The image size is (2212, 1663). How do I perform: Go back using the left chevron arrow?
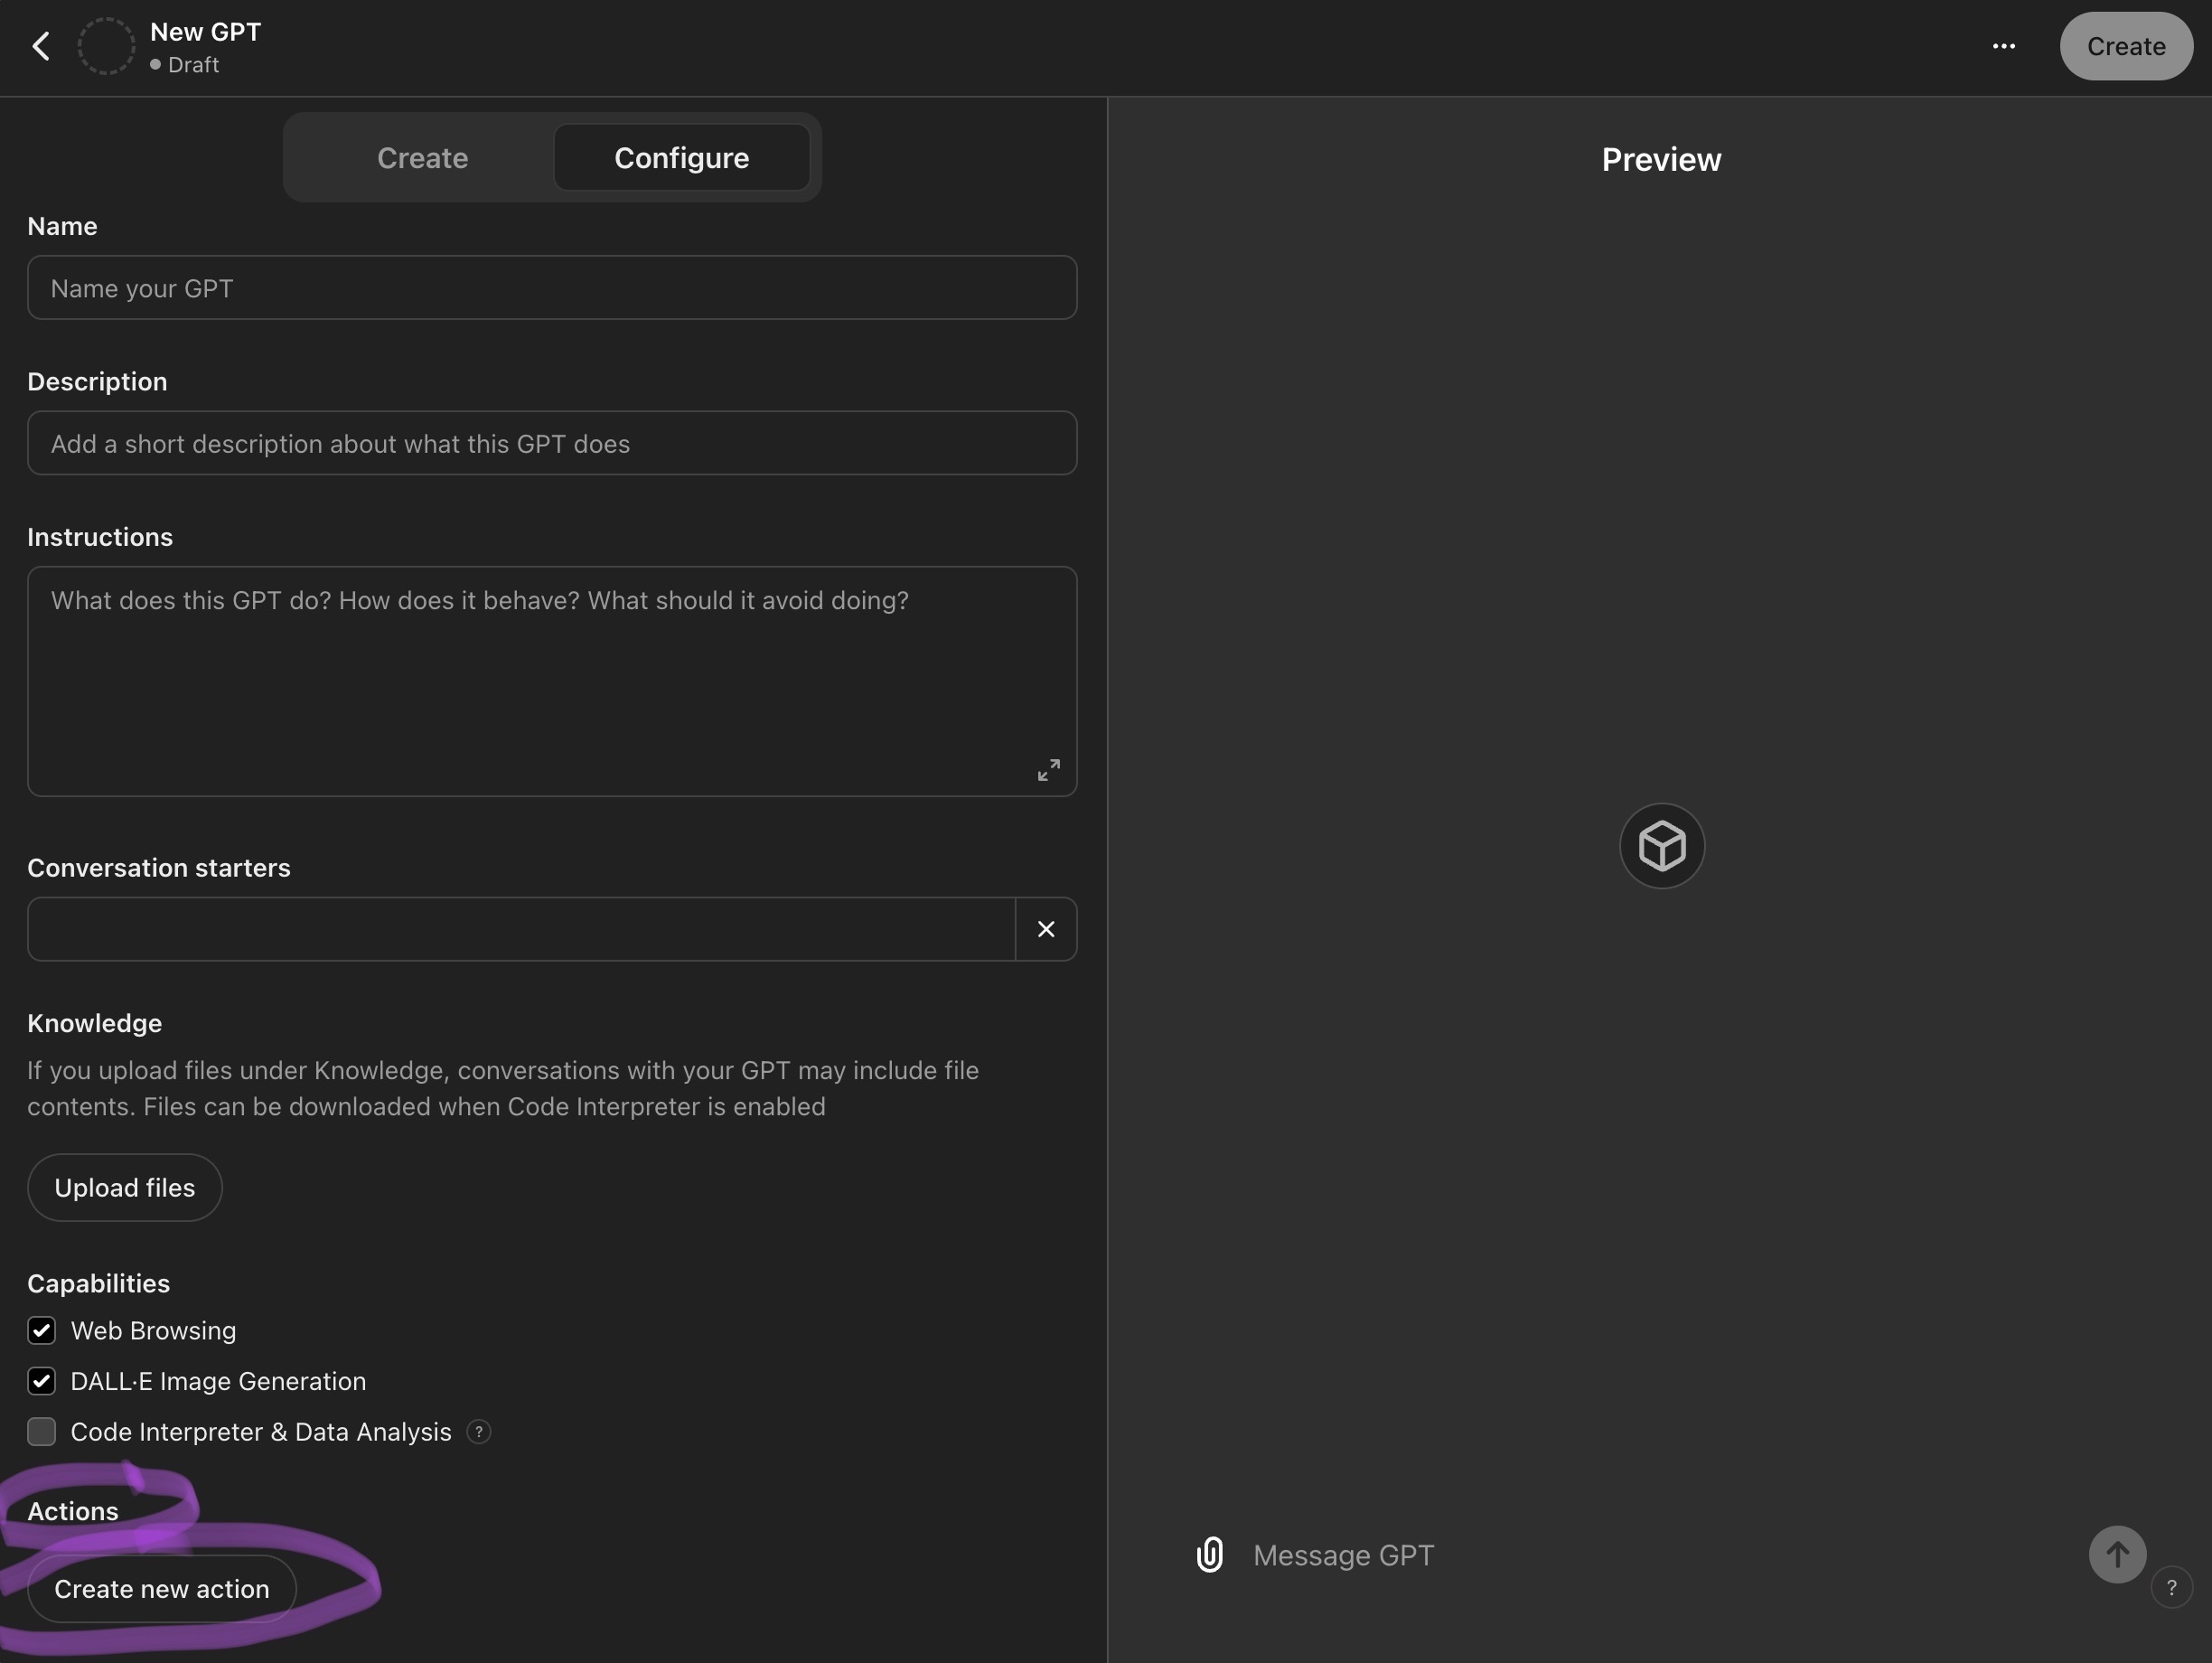pos(41,46)
